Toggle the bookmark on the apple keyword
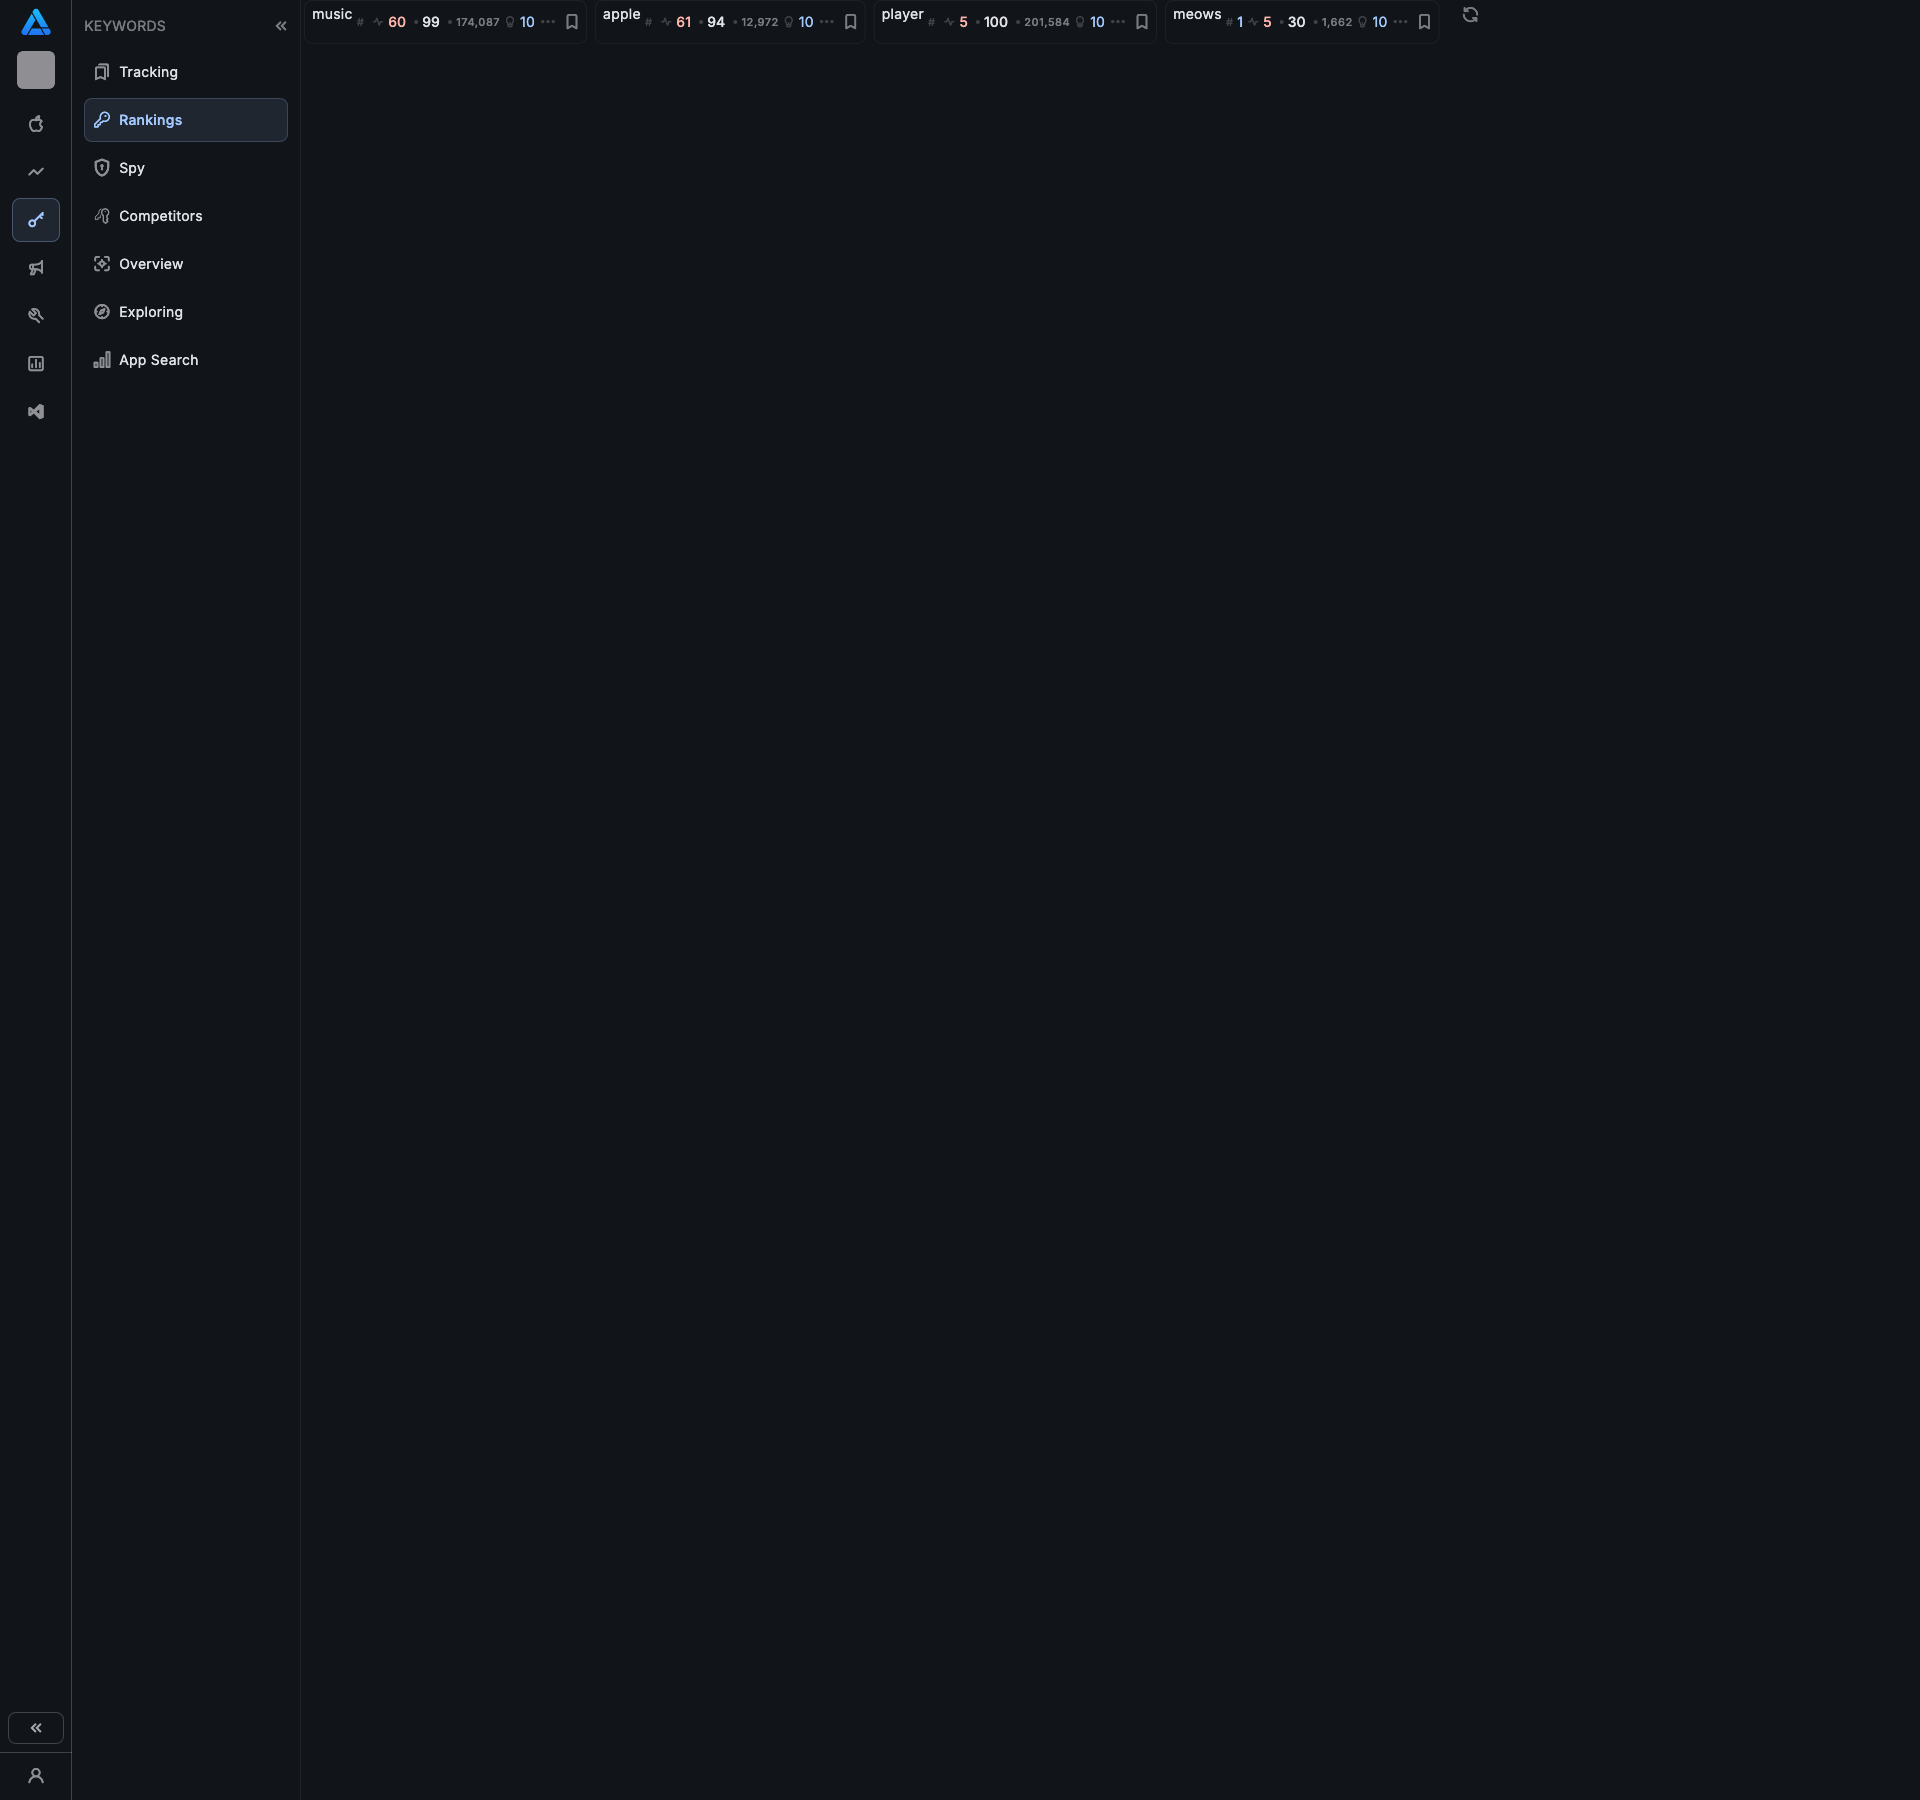 coord(851,21)
